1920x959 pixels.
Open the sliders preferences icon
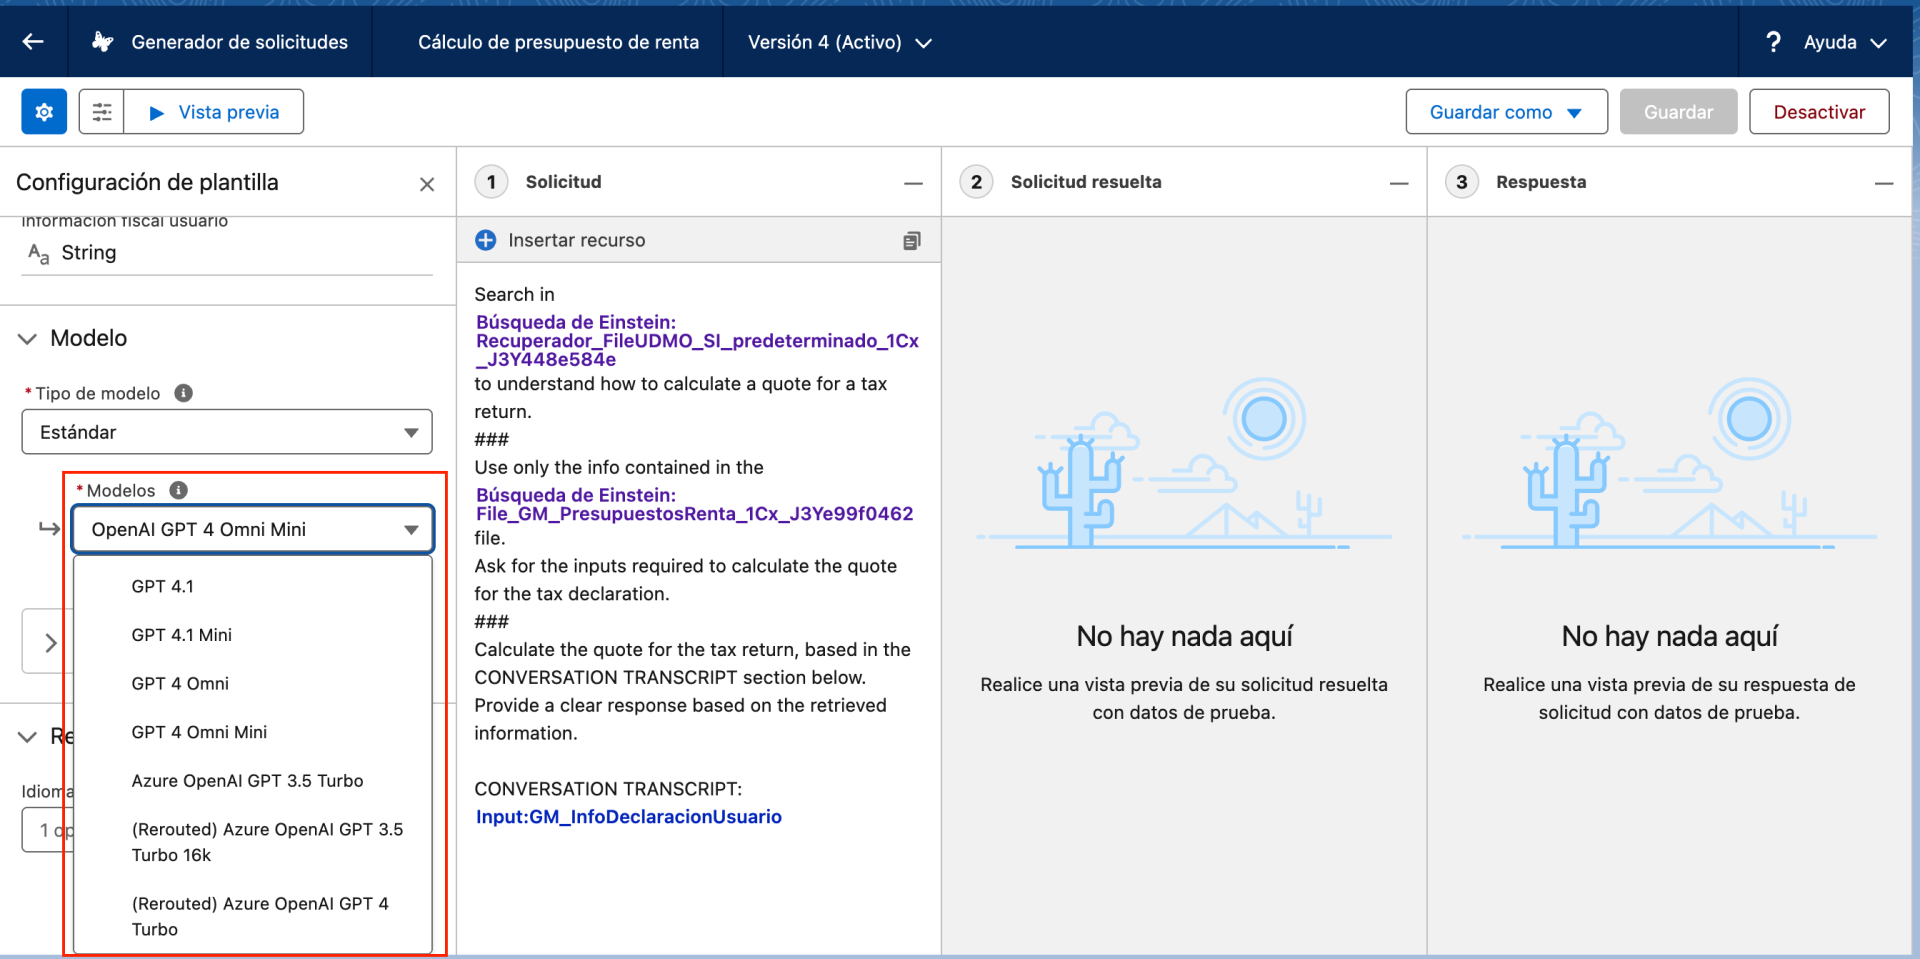(102, 112)
